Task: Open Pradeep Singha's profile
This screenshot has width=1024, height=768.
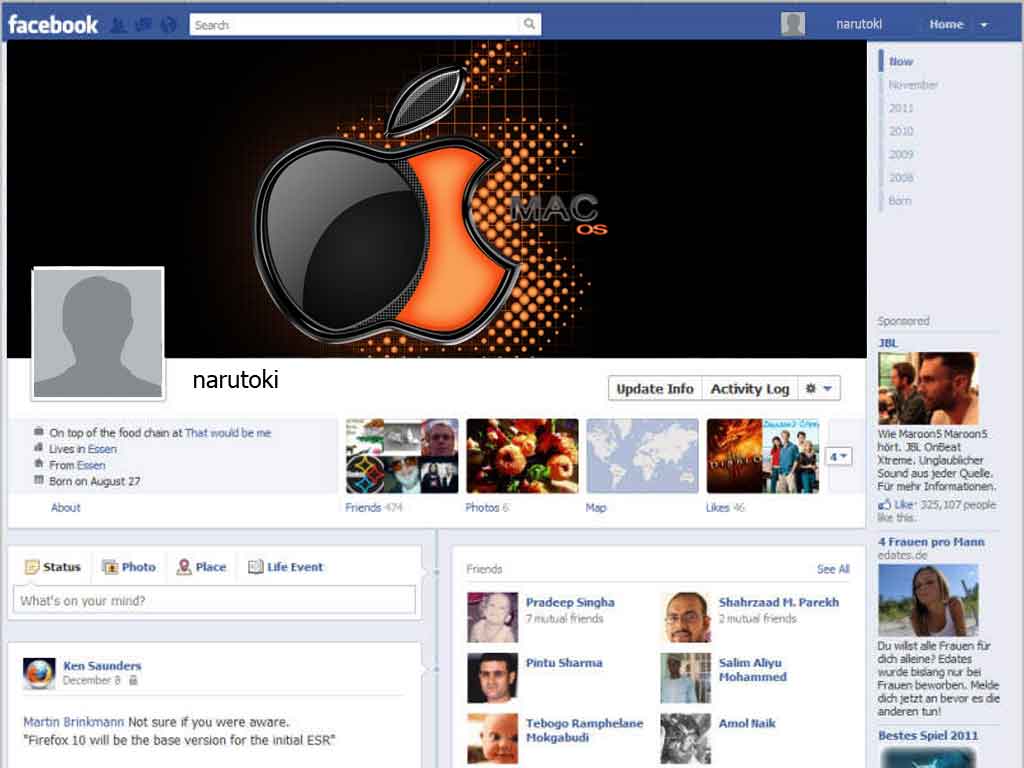Action: [x=570, y=602]
